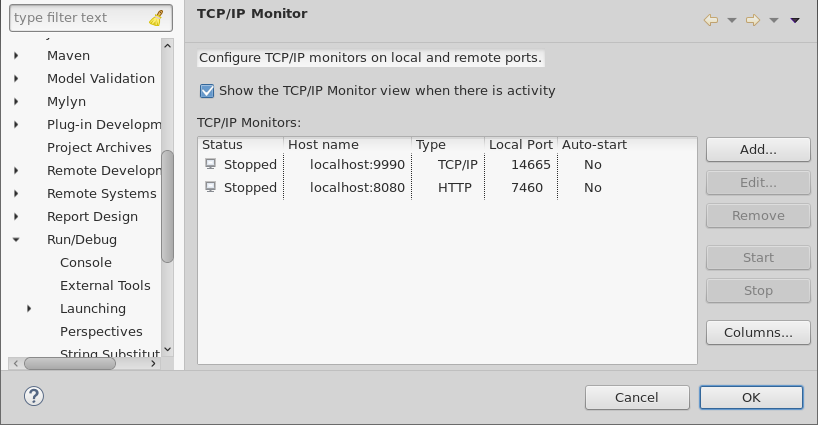Click the Cancel button

coord(636,397)
